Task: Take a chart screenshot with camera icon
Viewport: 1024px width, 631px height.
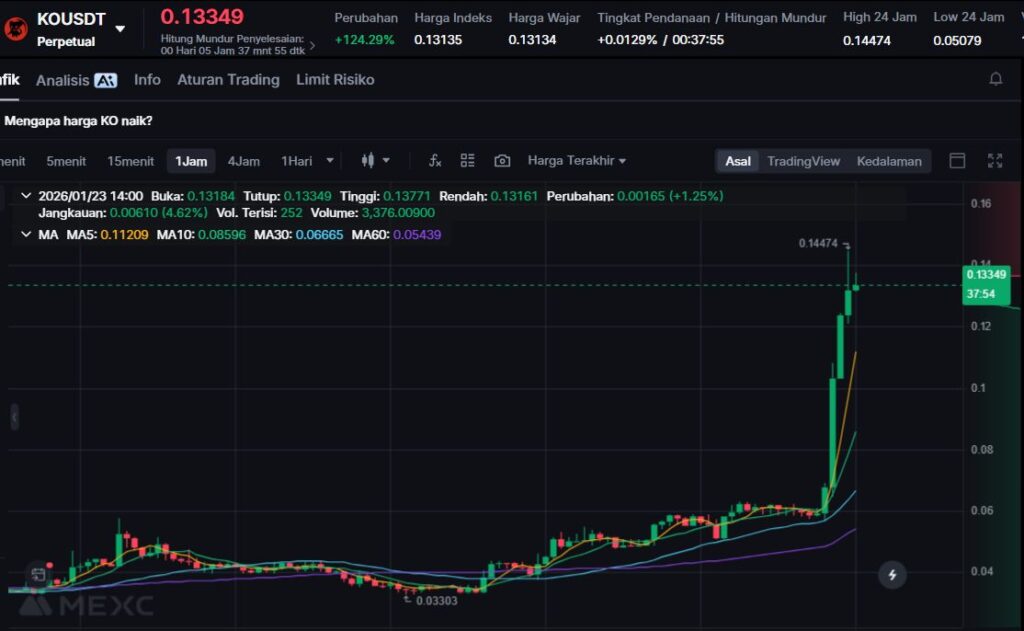Action: [x=502, y=161]
